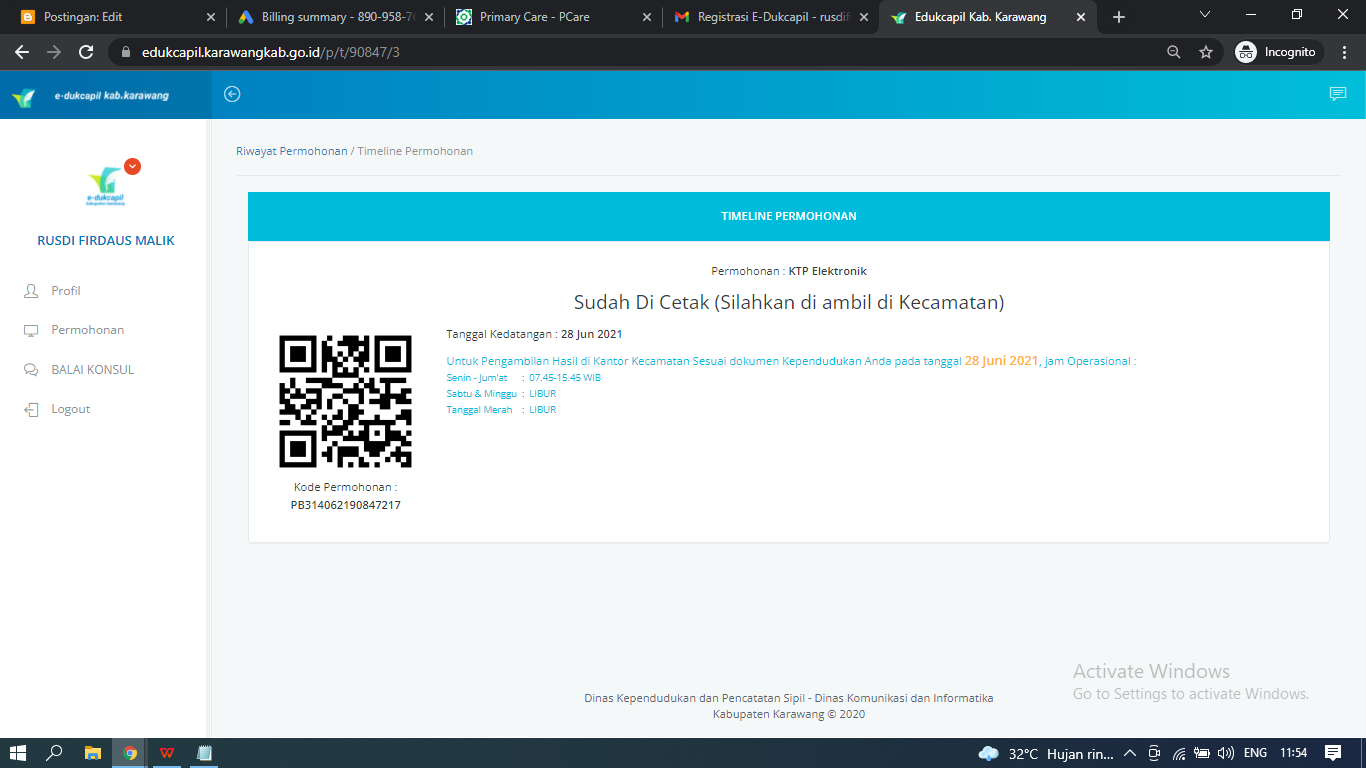This screenshot has height=768, width=1366.
Task: Open File Explorer from the taskbar
Action: [x=92, y=753]
